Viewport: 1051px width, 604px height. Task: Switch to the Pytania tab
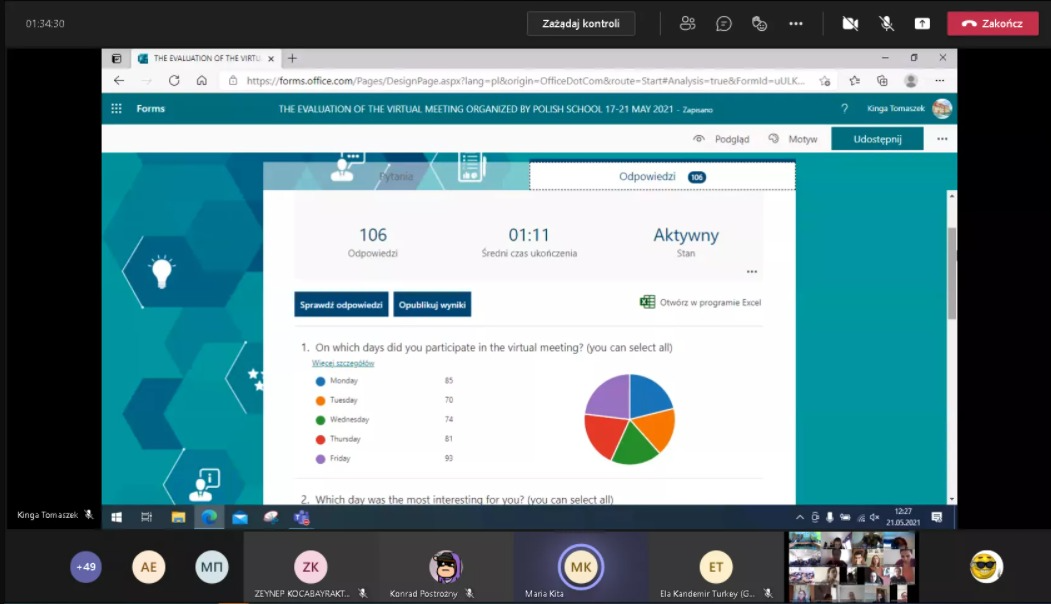pyautogui.click(x=395, y=176)
